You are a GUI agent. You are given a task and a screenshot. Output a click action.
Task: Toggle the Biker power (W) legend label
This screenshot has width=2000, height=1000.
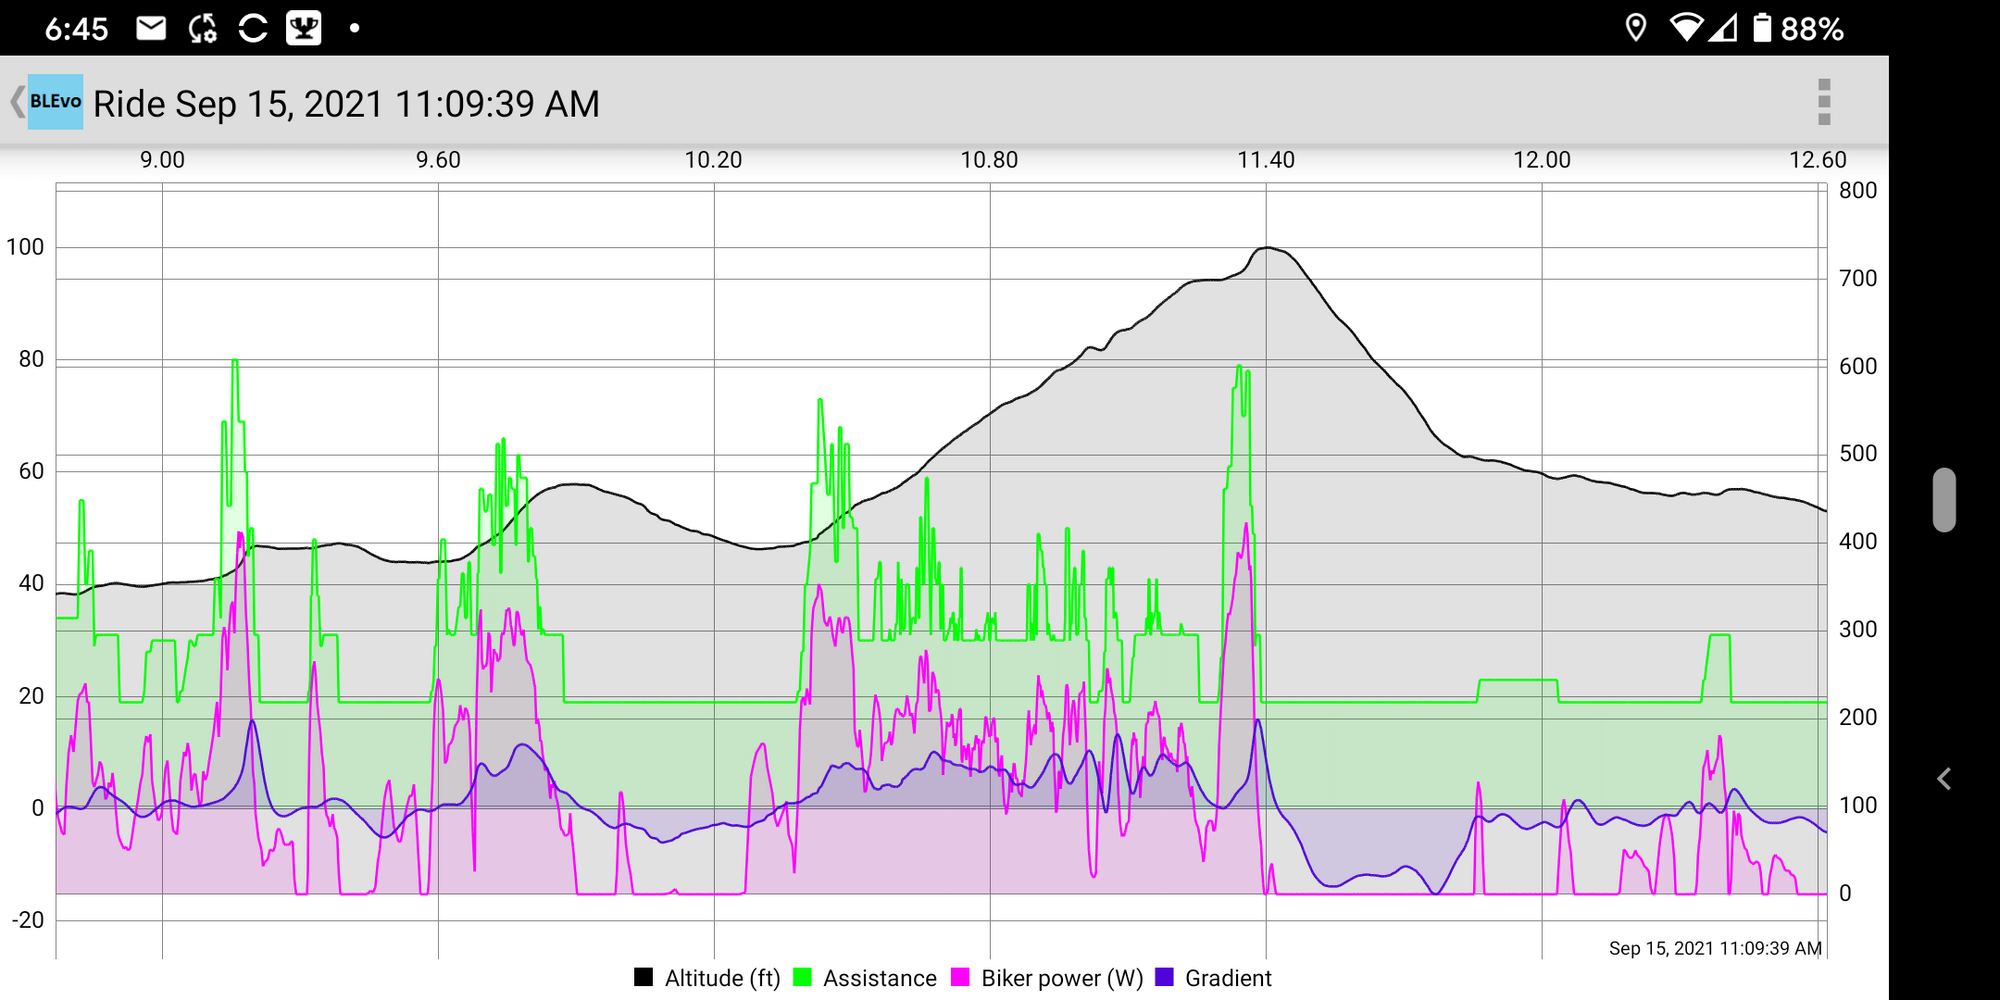pyautogui.click(x=1061, y=978)
